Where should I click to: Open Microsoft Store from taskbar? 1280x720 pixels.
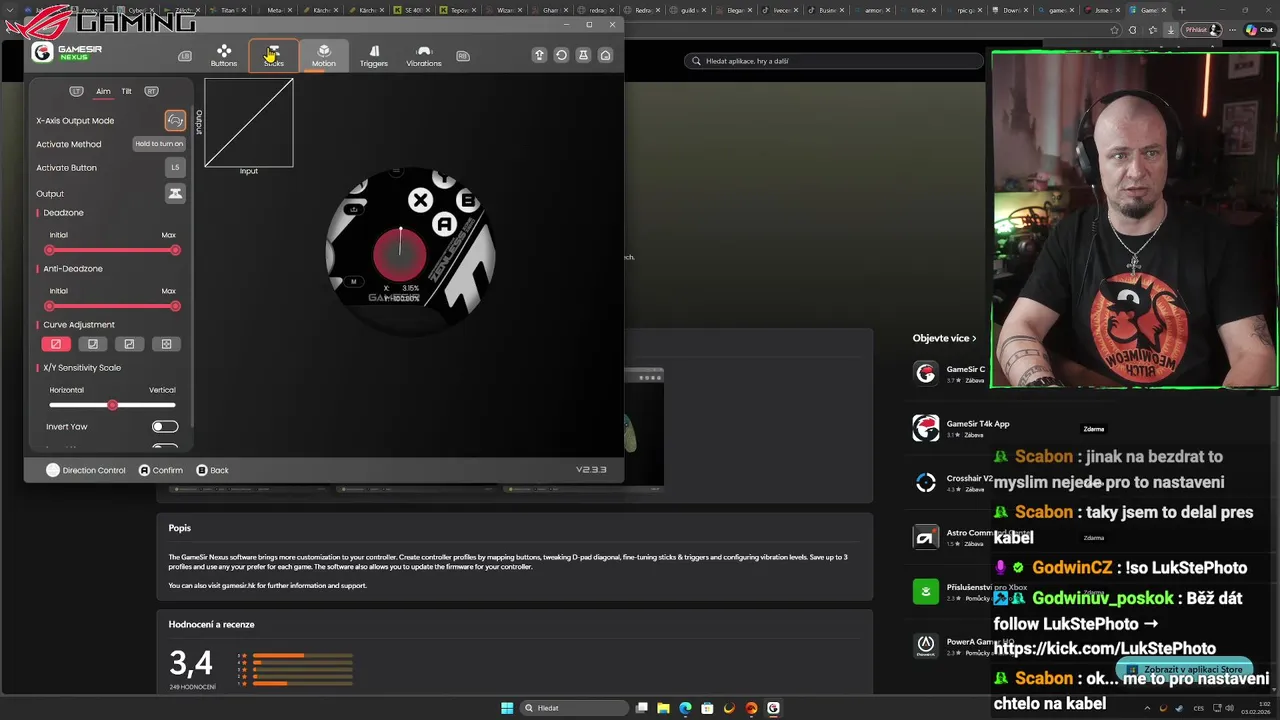coord(707,708)
